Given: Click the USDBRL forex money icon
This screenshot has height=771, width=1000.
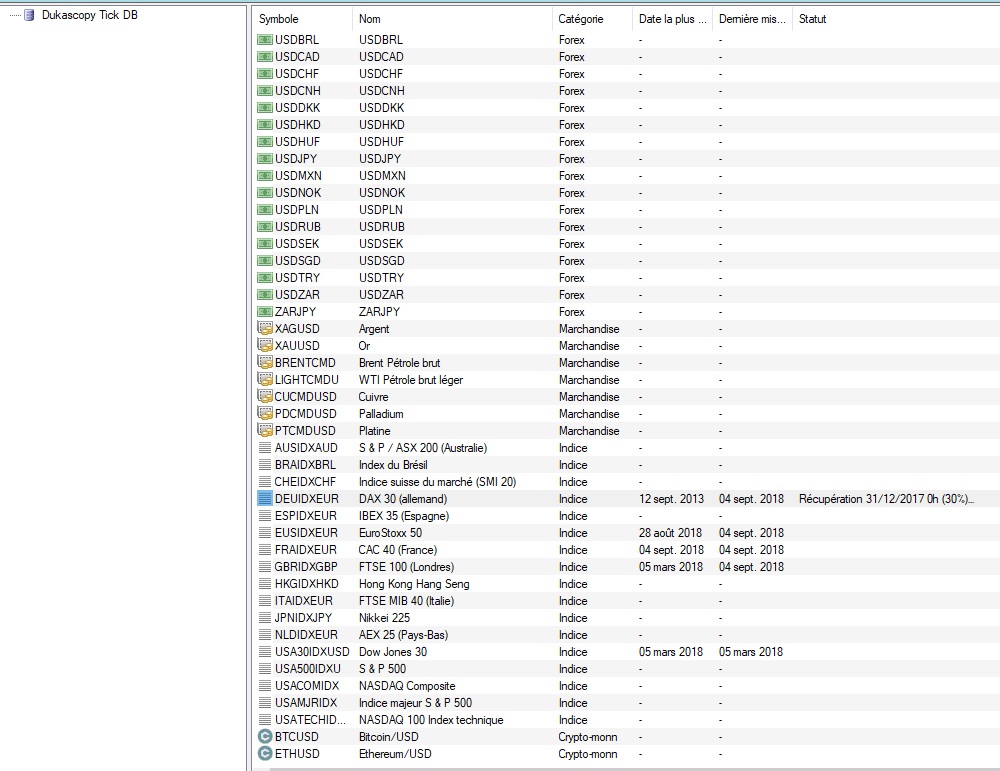Looking at the screenshot, I should point(265,40).
